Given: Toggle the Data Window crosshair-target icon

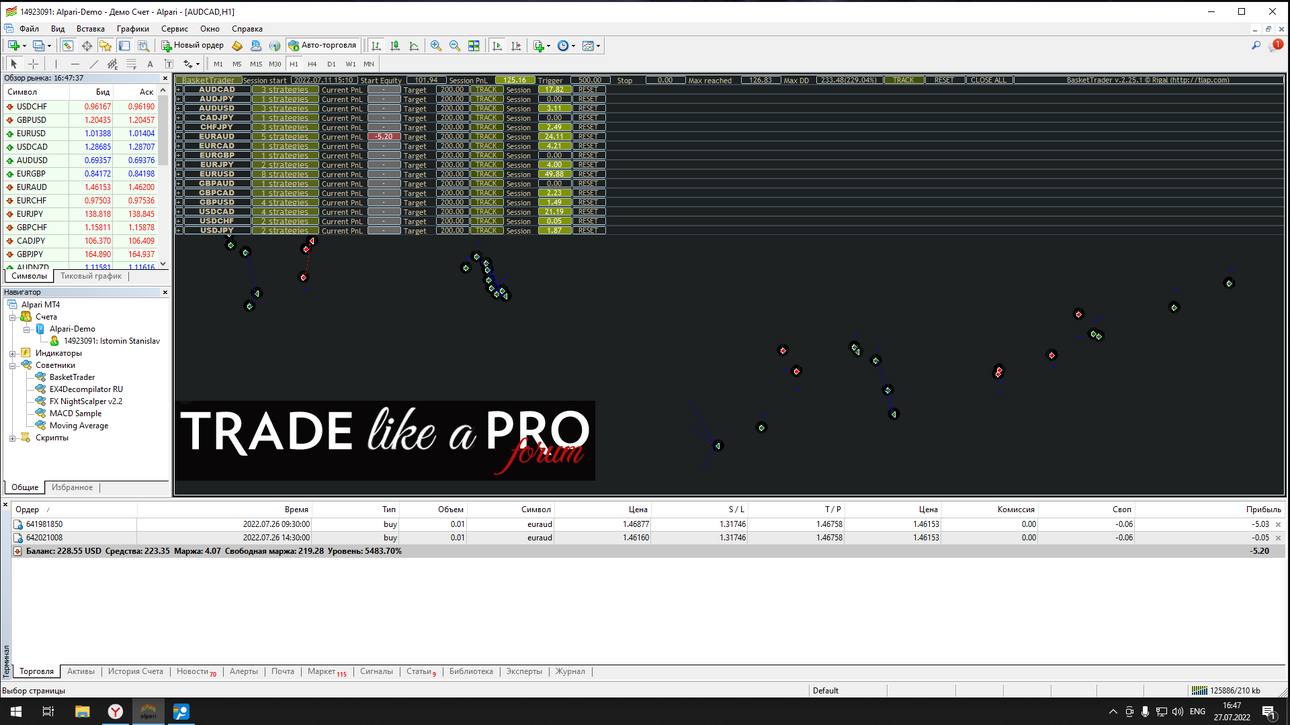Looking at the screenshot, I should tap(87, 45).
